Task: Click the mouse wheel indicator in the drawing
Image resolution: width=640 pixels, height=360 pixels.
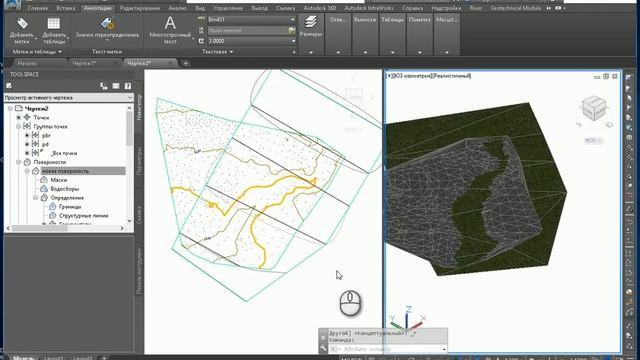Action: (x=350, y=303)
